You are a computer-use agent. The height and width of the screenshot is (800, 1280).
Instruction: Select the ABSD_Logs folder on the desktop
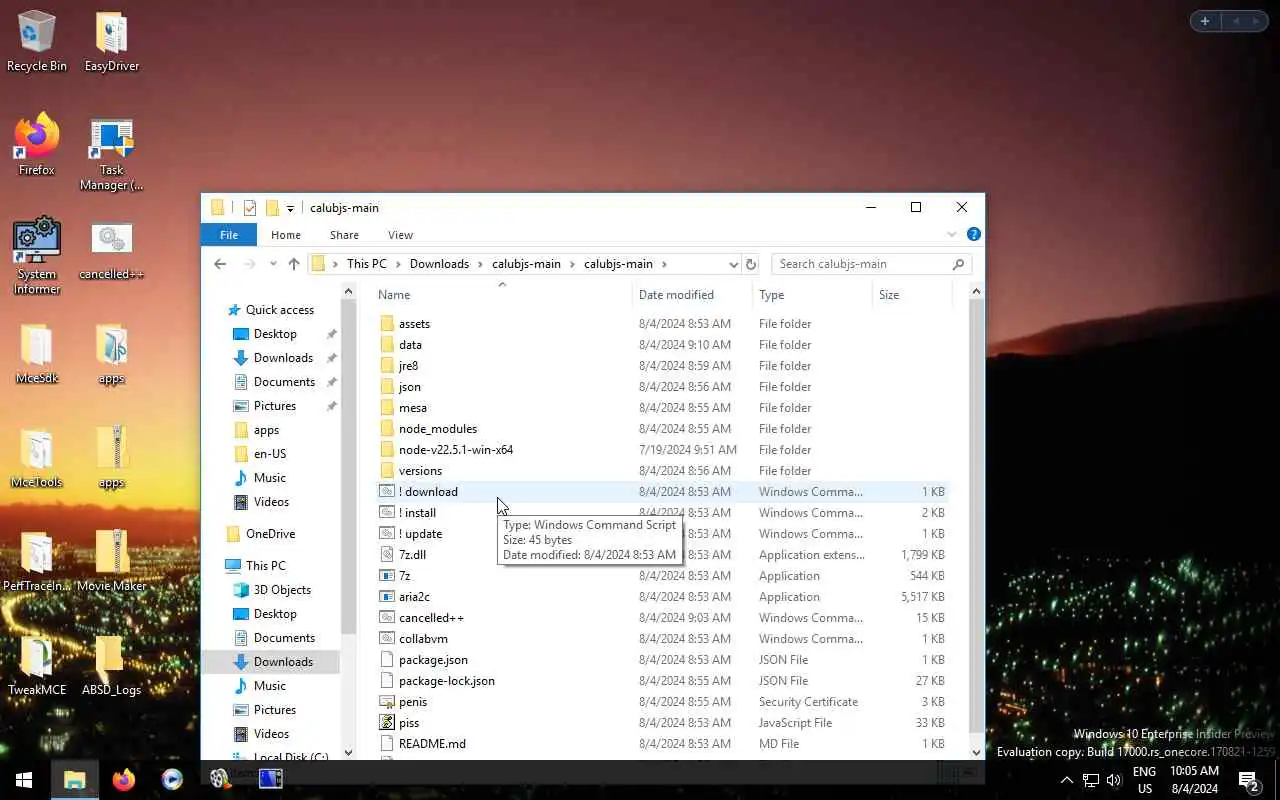click(111, 665)
